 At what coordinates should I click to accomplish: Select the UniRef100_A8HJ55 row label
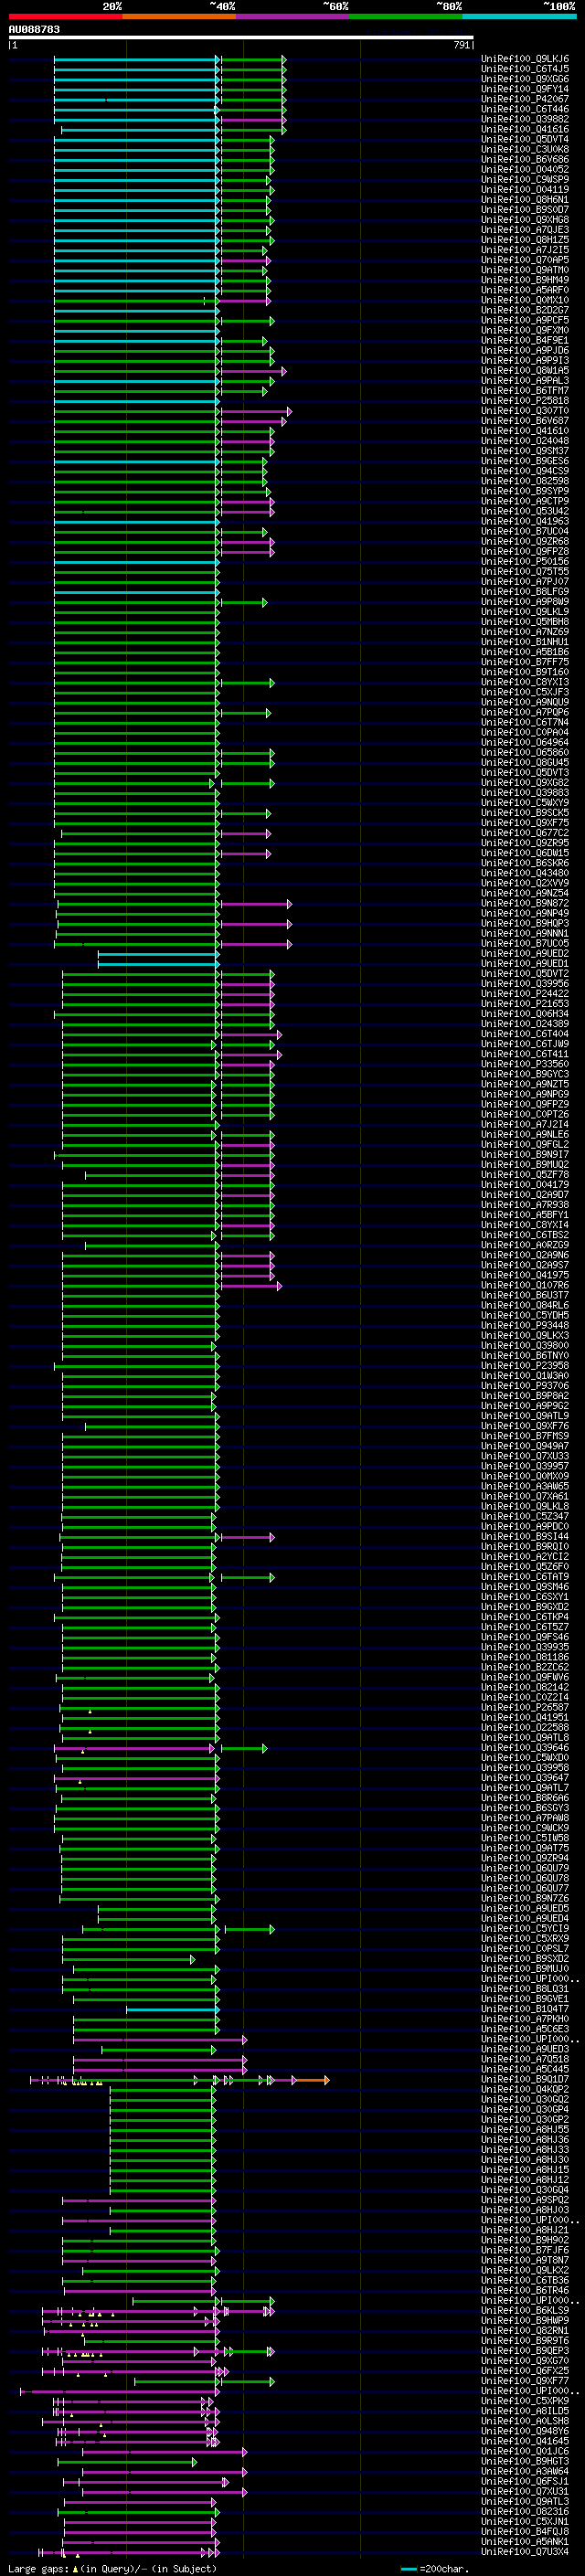(x=525, y=2130)
